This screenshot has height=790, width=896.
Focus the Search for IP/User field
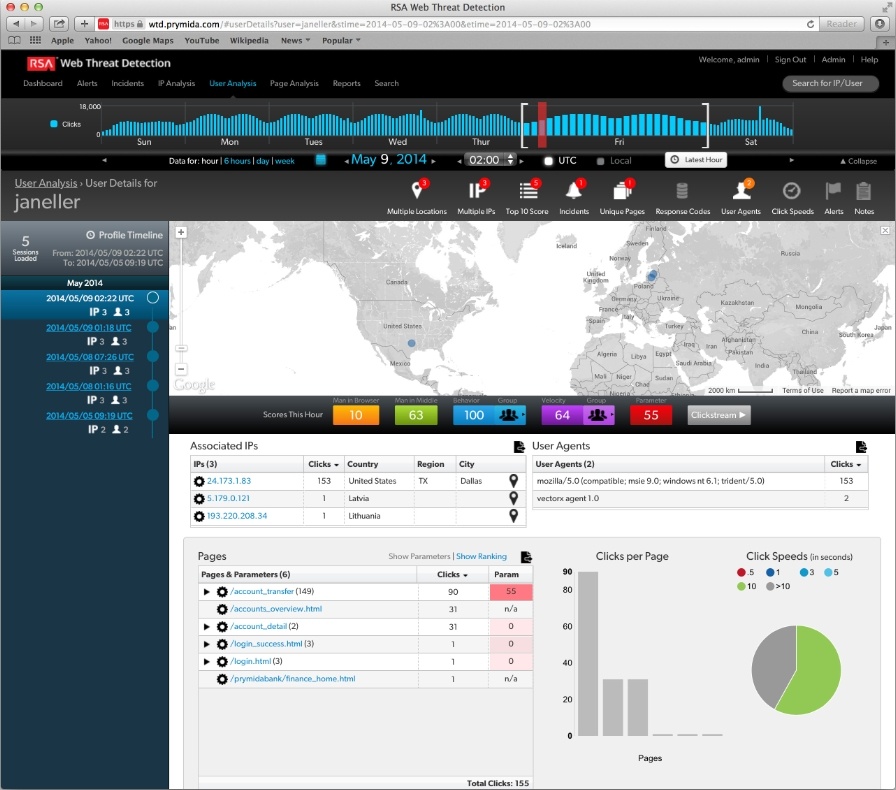click(x=830, y=83)
